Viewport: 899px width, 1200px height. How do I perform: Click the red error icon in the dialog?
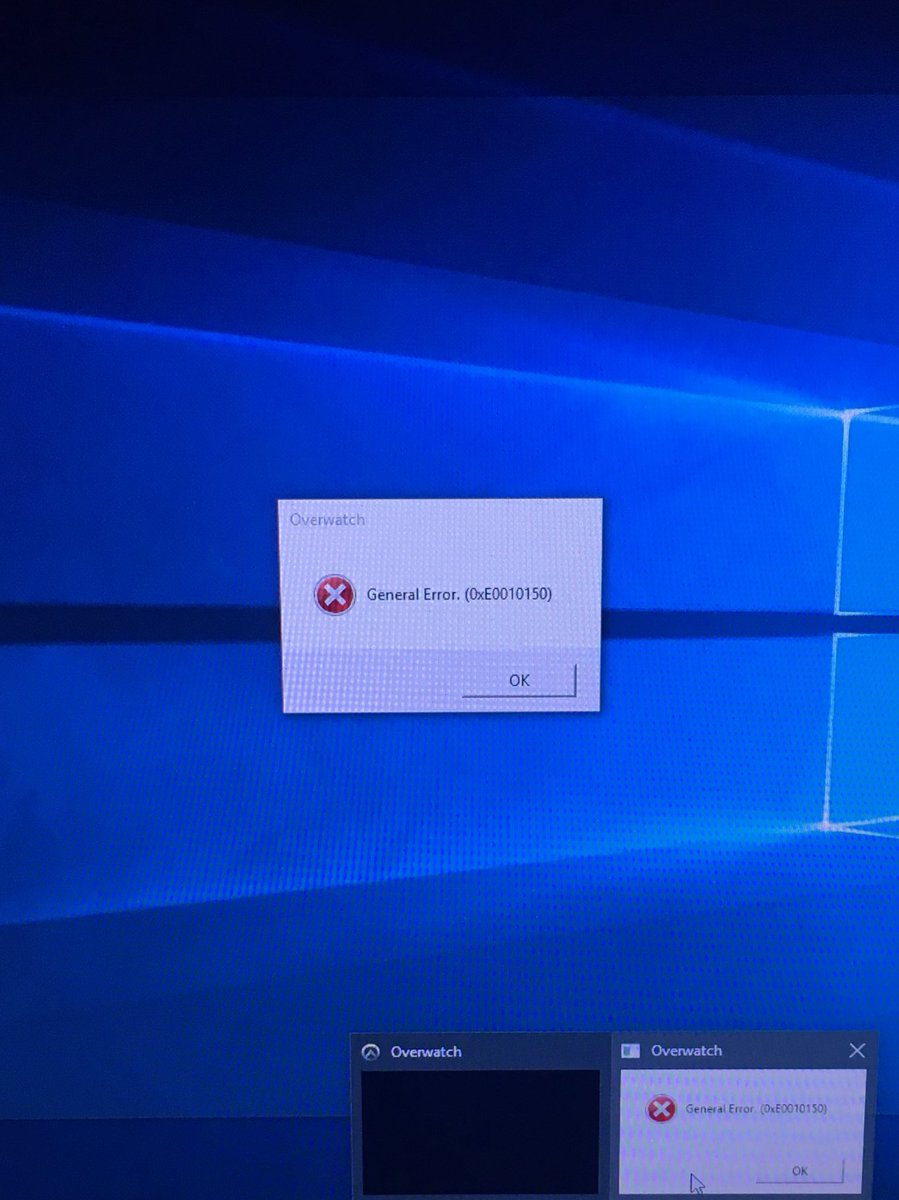coord(334,595)
